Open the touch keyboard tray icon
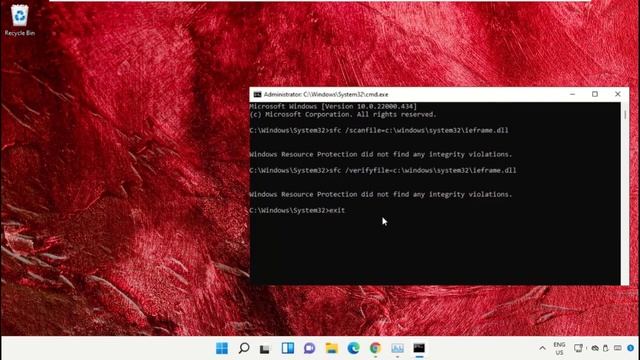Viewport: 640px width, 360px height. 618,348
